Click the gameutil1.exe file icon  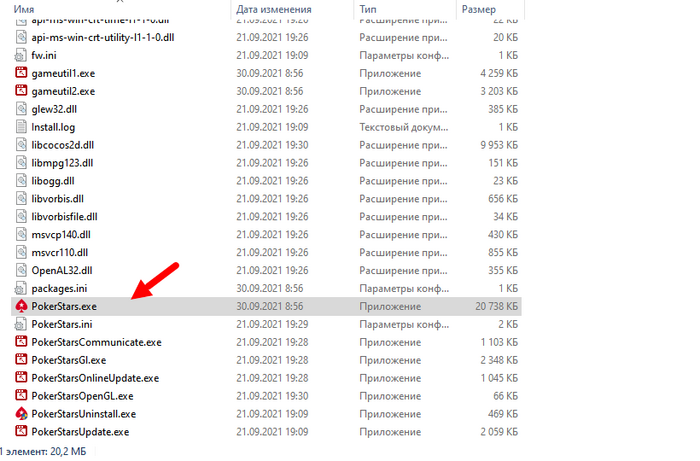point(21,73)
